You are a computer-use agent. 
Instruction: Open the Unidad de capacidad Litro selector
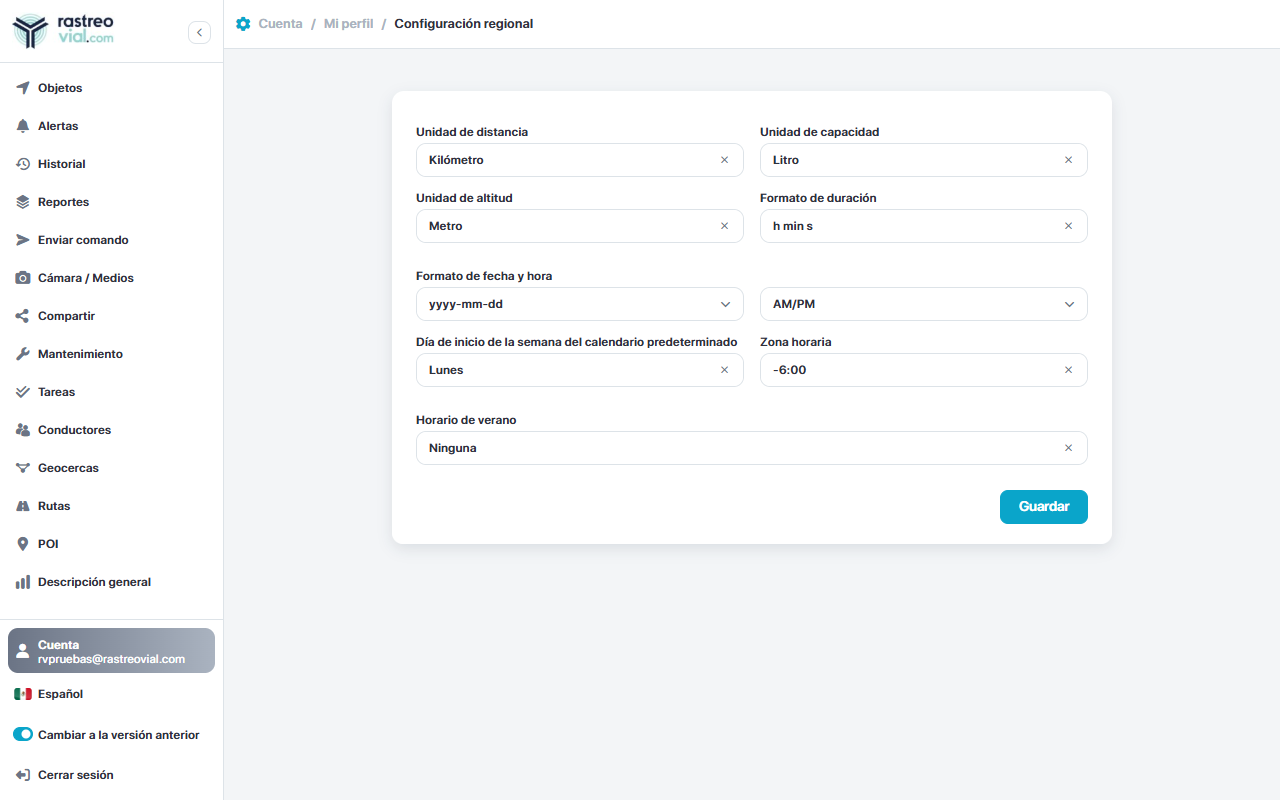click(x=924, y=160)
